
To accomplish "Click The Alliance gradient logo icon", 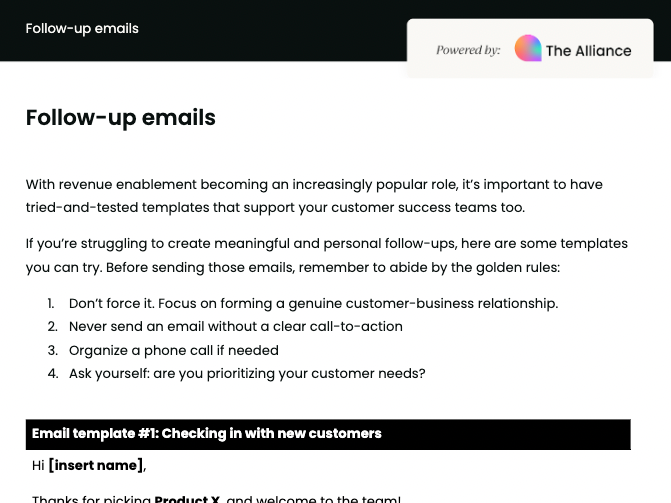I will coord(527,48).
